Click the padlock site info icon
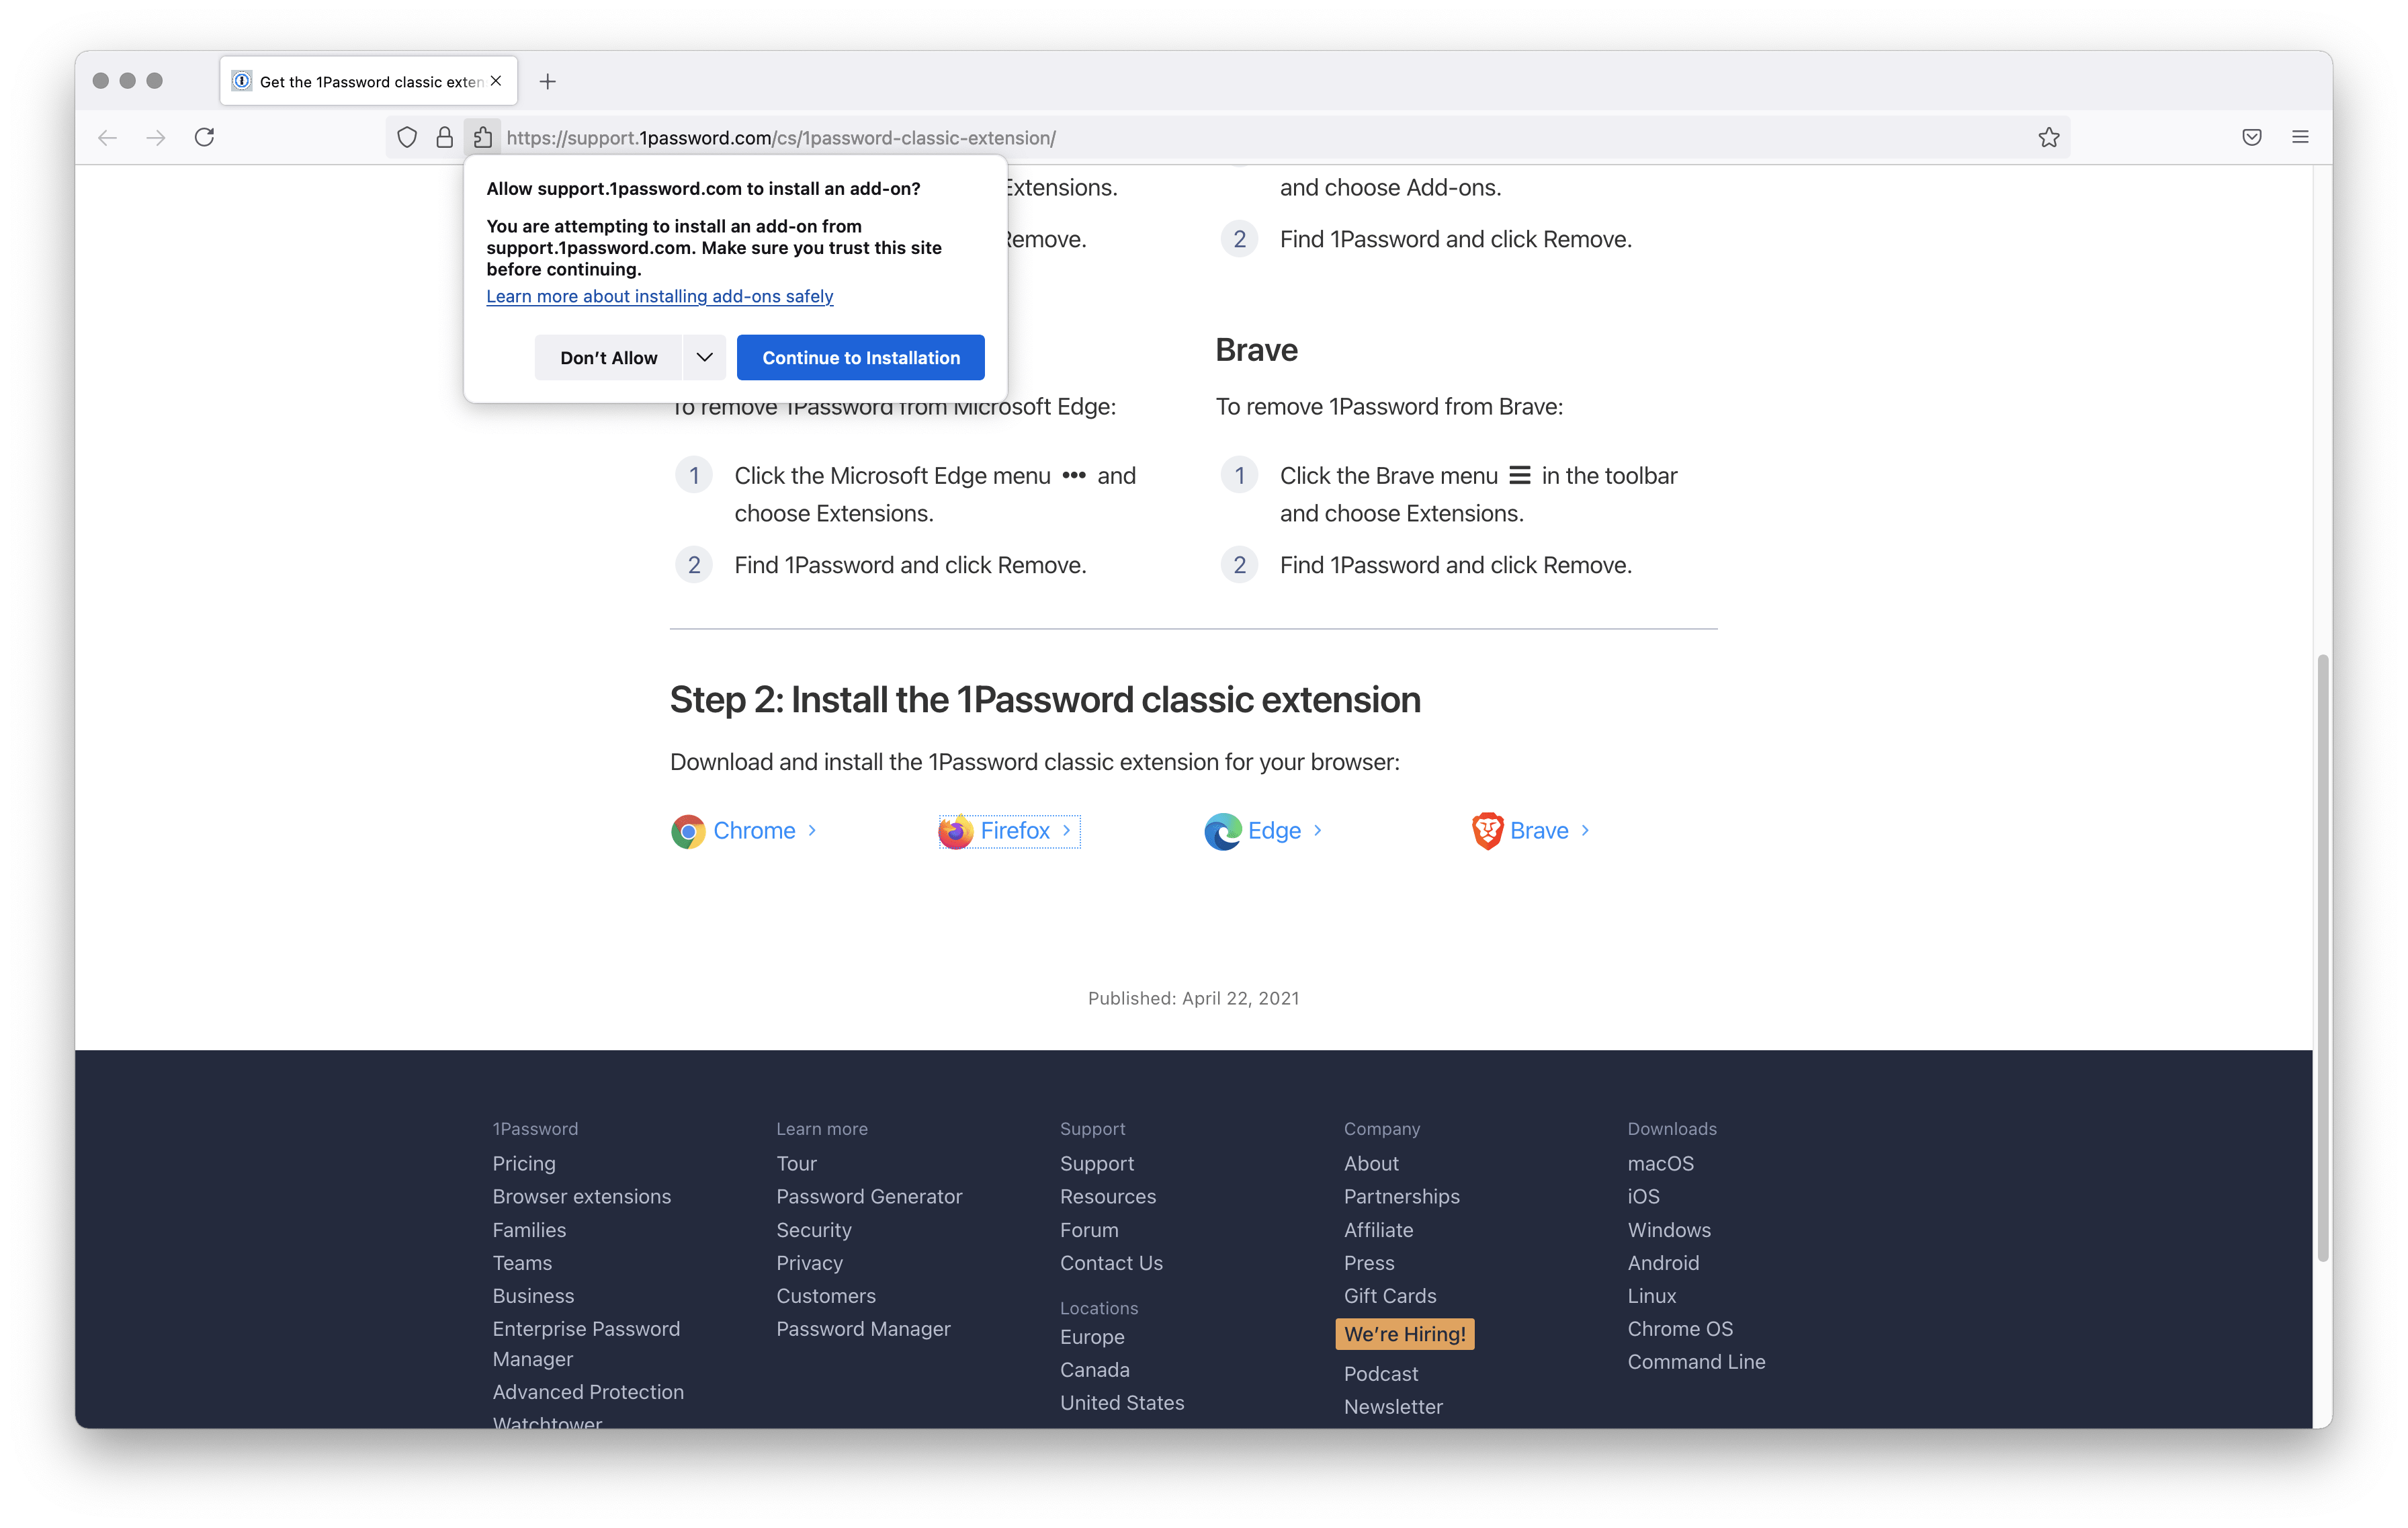2408x1528 pixels. click(x=445, y=138)
